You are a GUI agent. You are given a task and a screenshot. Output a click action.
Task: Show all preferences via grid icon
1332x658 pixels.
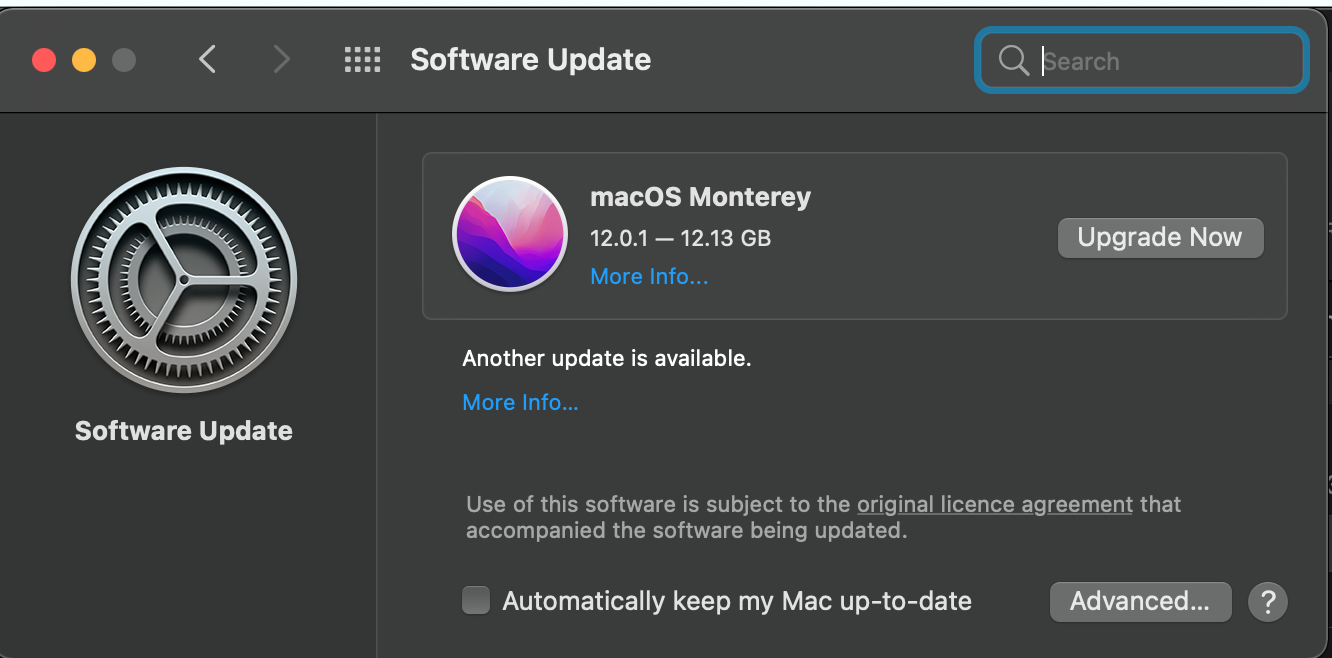362,60
